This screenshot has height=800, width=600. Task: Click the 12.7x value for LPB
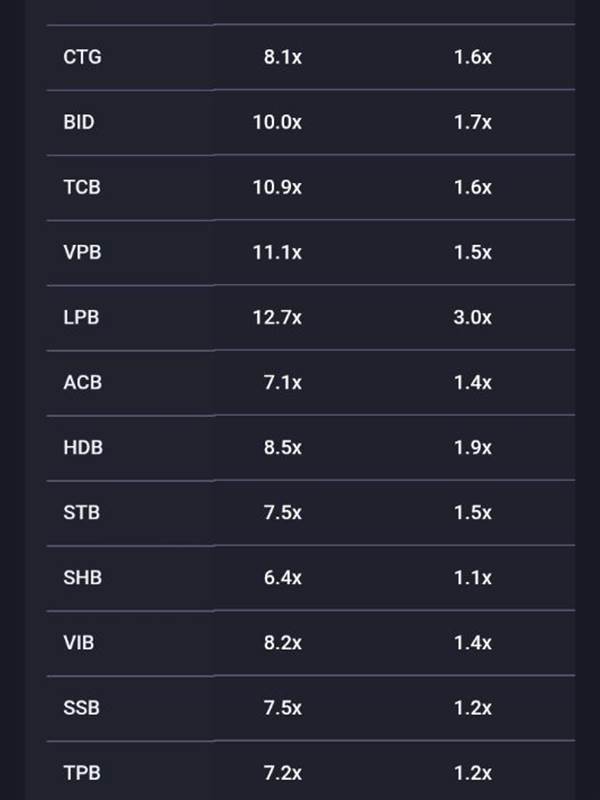coord(277,317)
